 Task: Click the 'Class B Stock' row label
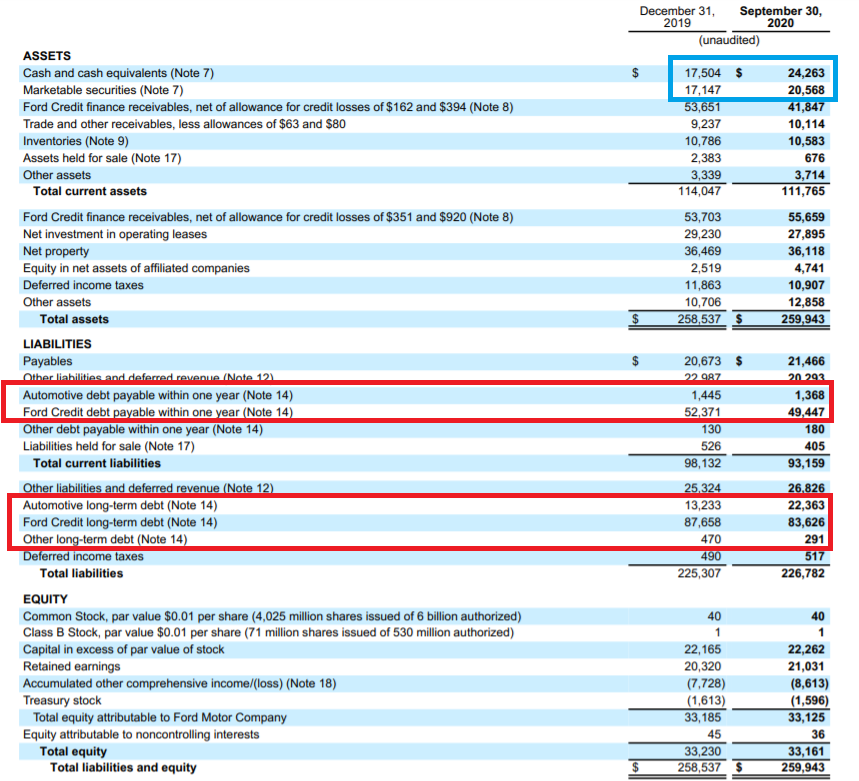coord(268,632)
